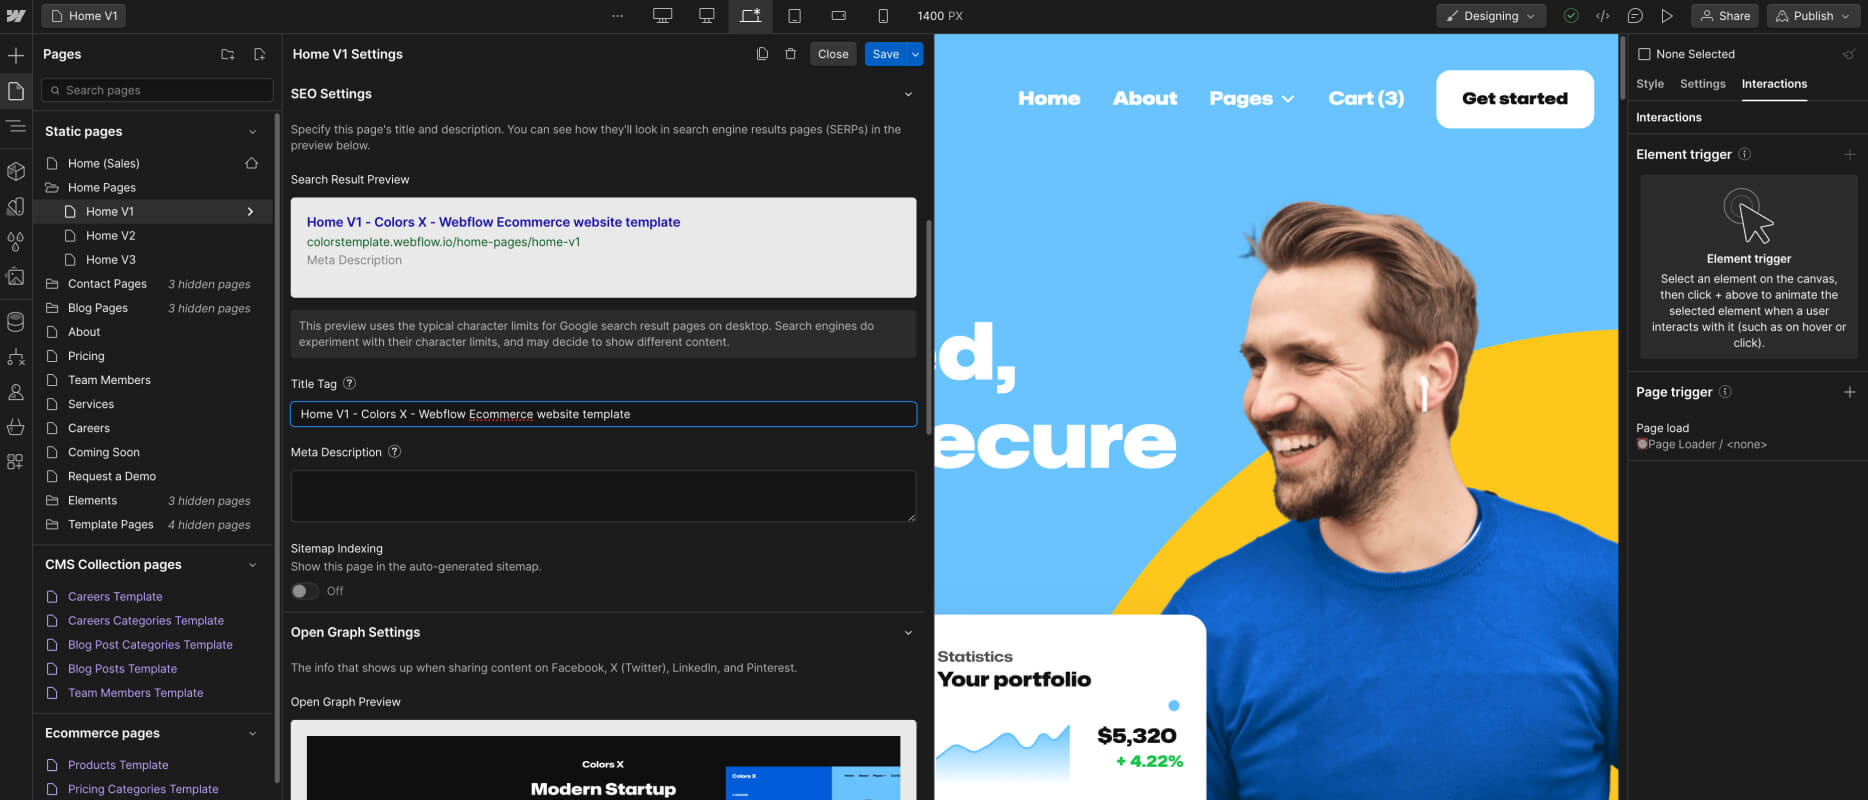1868x800 pixels.
Task: Open the Save button dropdown arrow
Action: [x=915, y=54]
